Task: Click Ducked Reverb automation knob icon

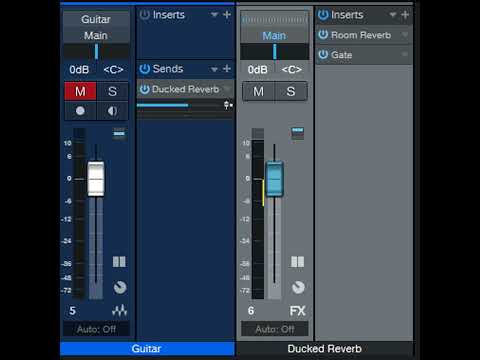Action: [298, 287]
